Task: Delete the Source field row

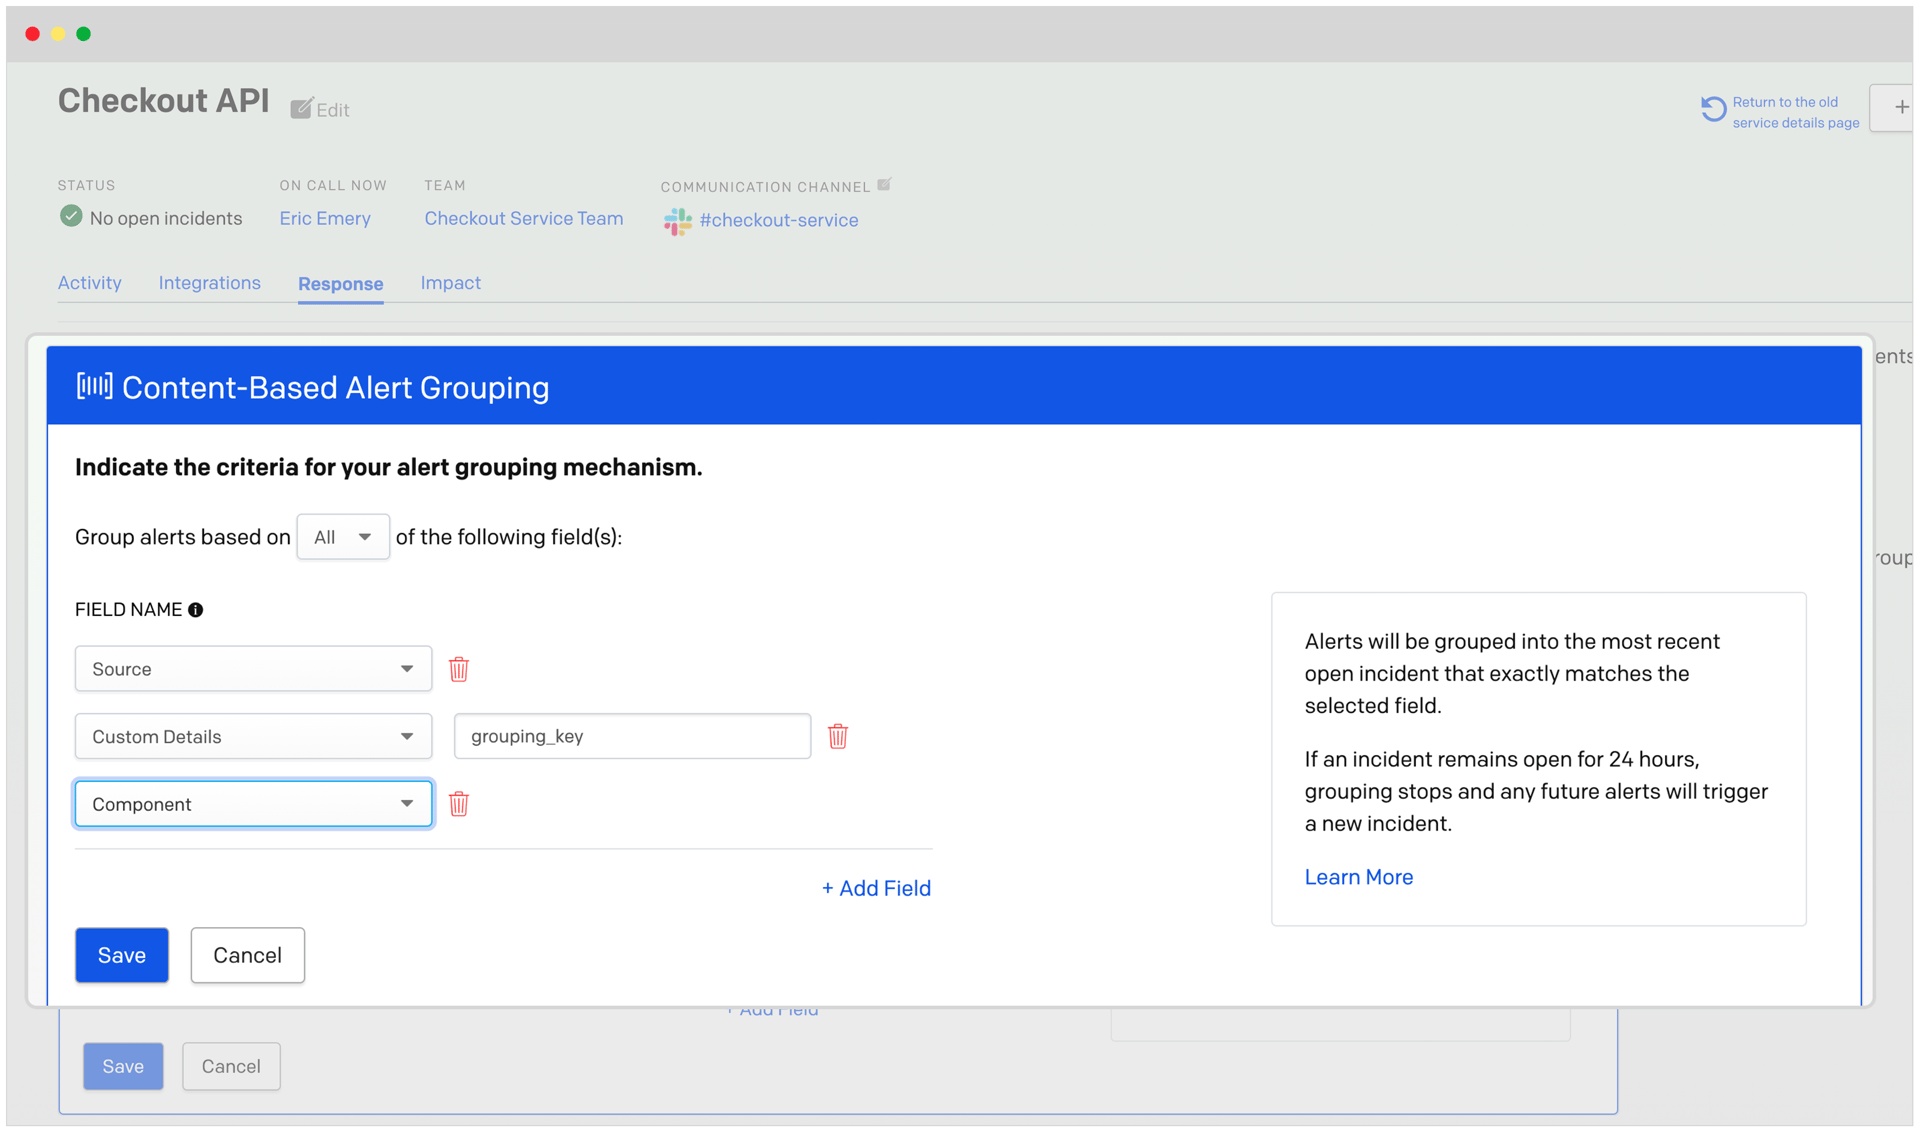Action: 459,669
